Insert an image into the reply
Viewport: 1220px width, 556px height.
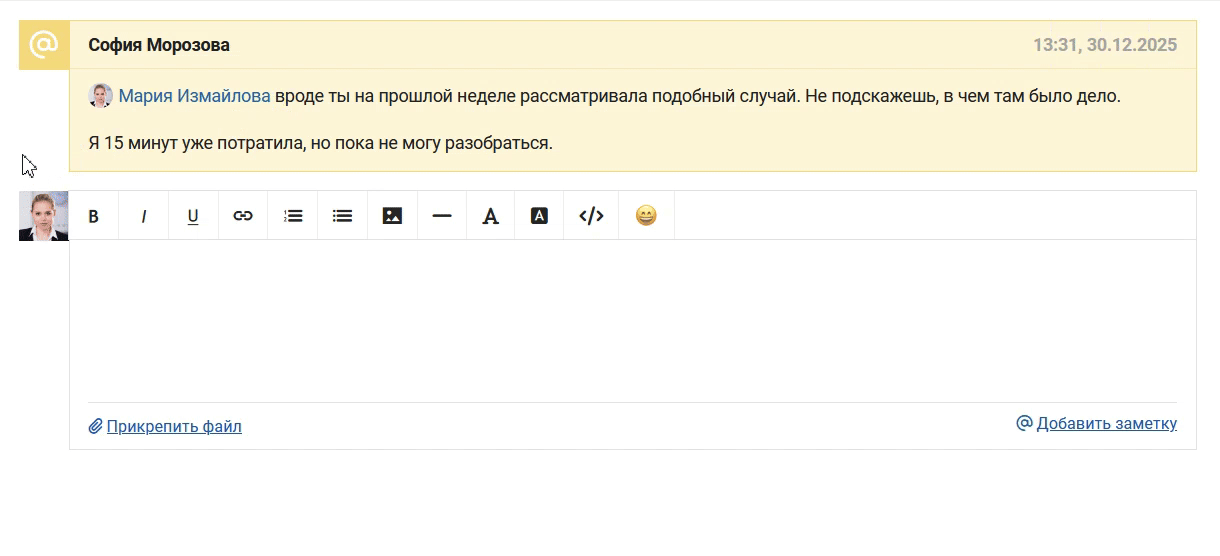click(392, 216)
